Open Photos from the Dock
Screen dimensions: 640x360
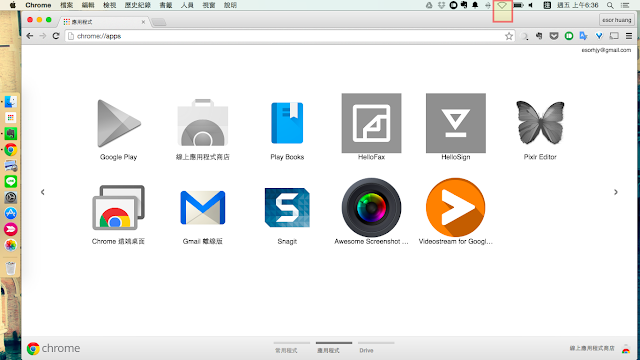coord(11,245)
